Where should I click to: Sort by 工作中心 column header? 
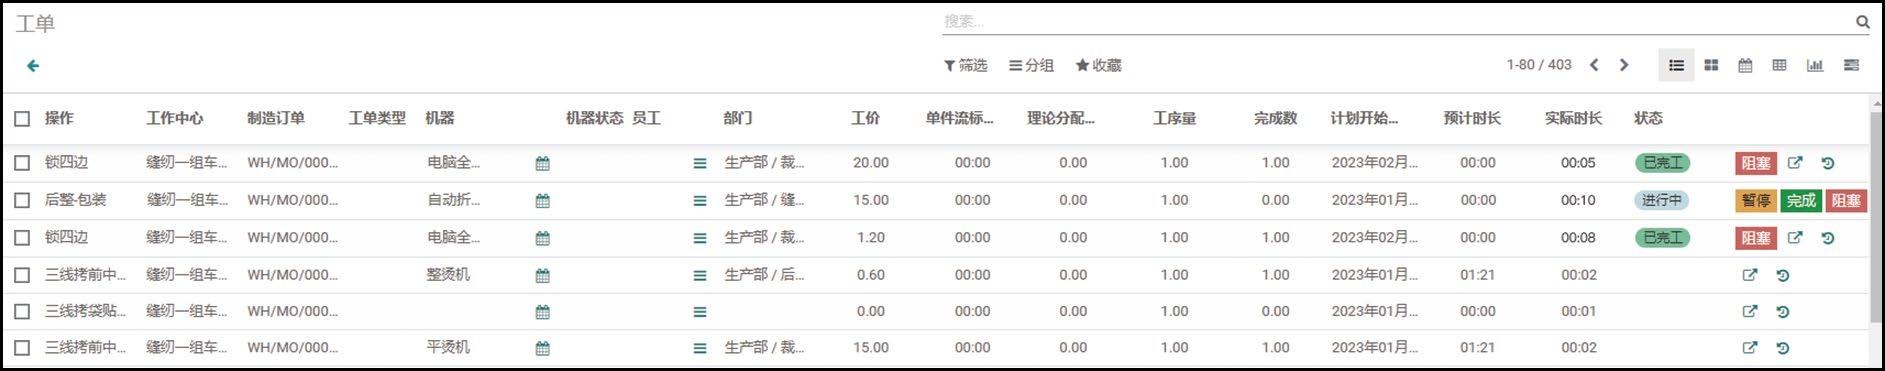[175, 118]
